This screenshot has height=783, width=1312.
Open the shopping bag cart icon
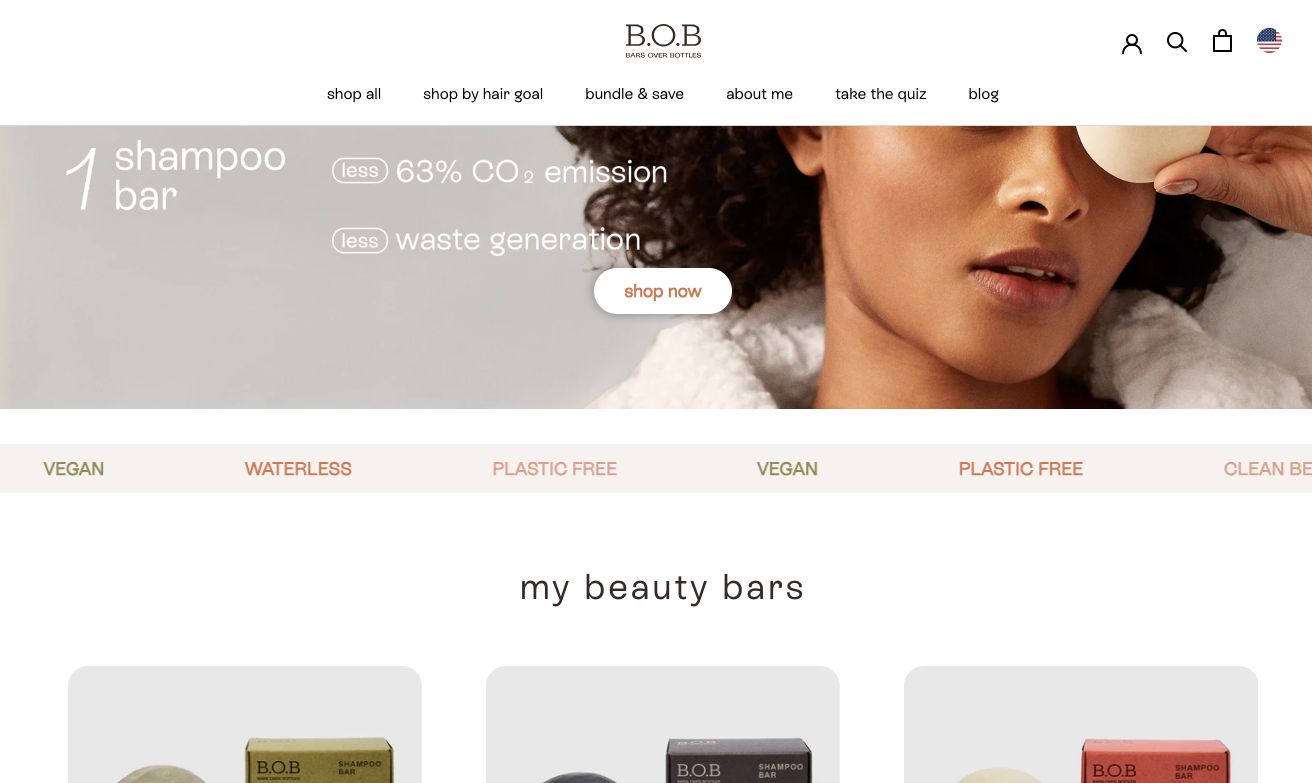[1222, 41]
